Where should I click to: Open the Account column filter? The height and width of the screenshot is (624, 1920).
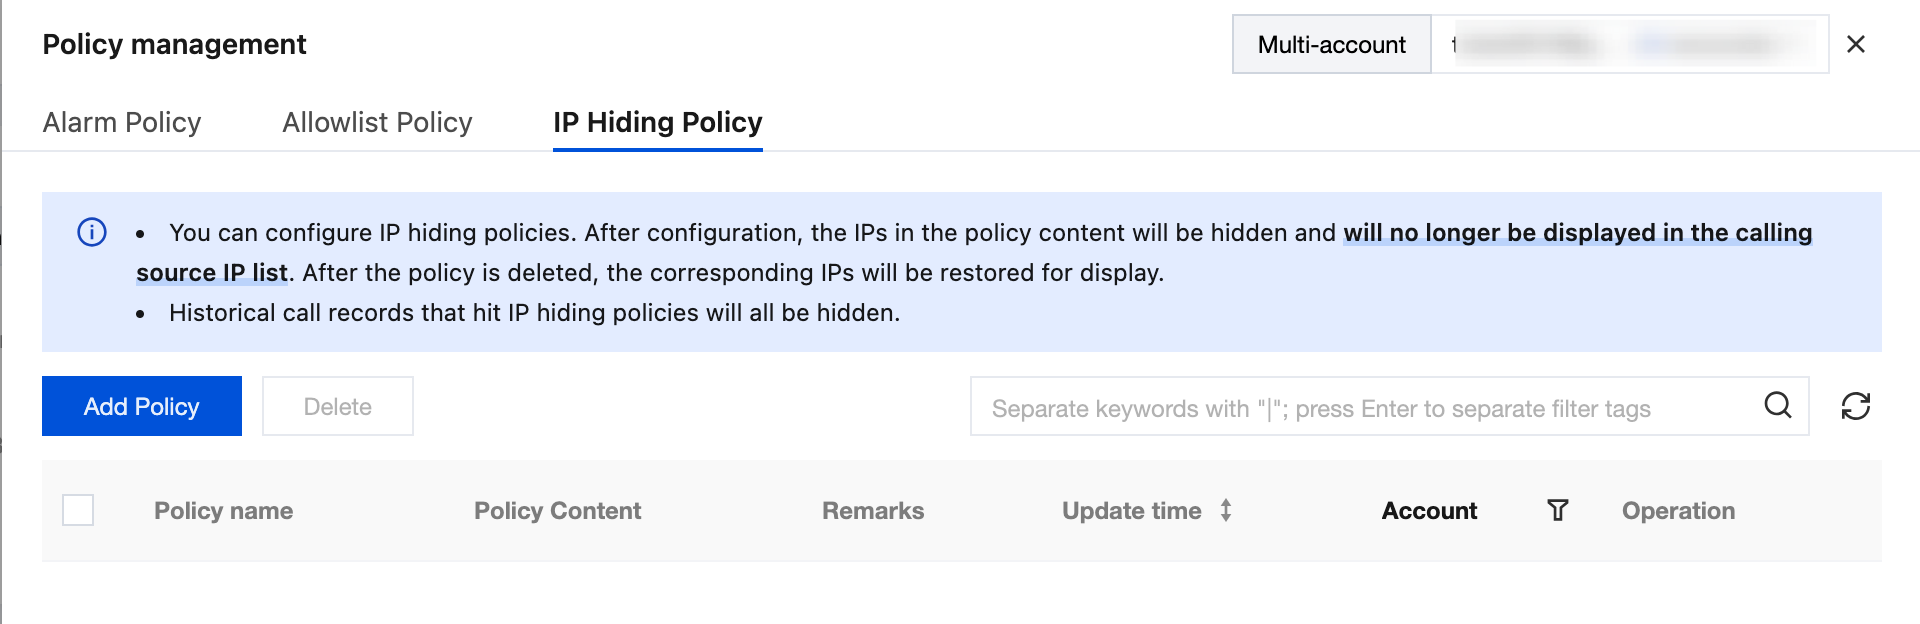(x=1557, y=511)
